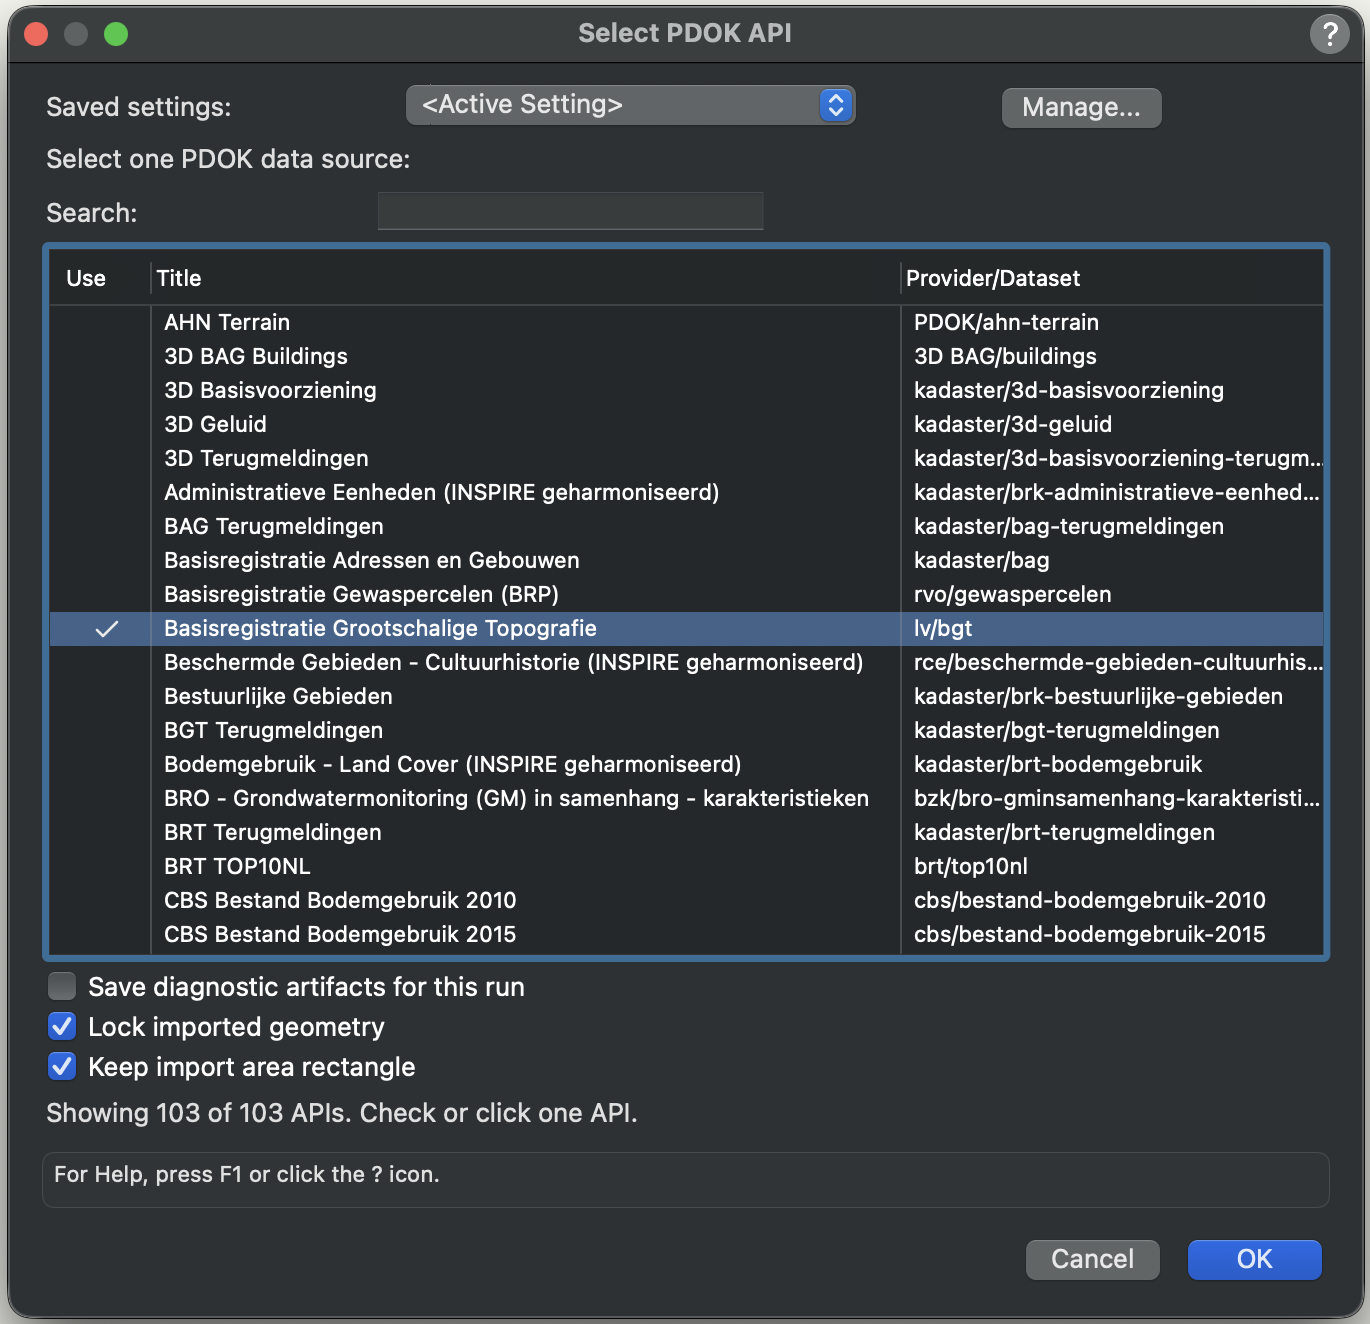
Task: Select CBS Bestand Bodemgebruik 2010
Action: pyautogui.click(x=686, y=900)
